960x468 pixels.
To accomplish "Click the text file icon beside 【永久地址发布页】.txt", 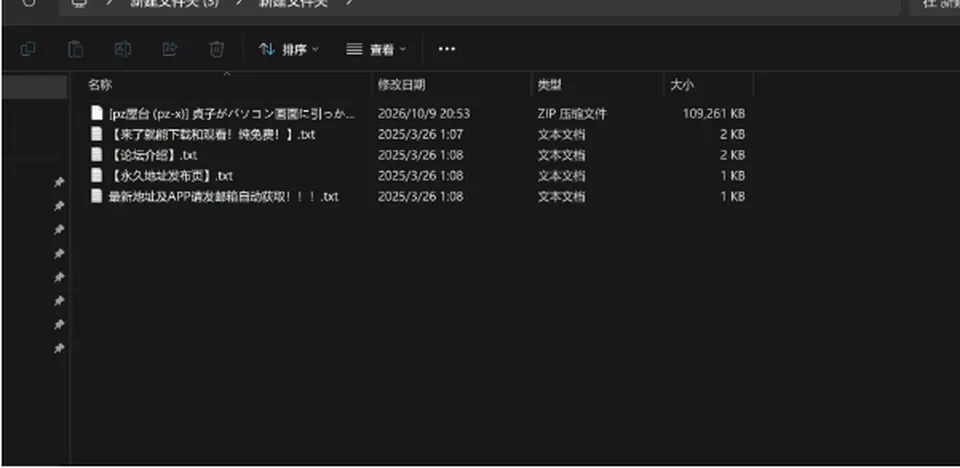I will pos(97,175).
